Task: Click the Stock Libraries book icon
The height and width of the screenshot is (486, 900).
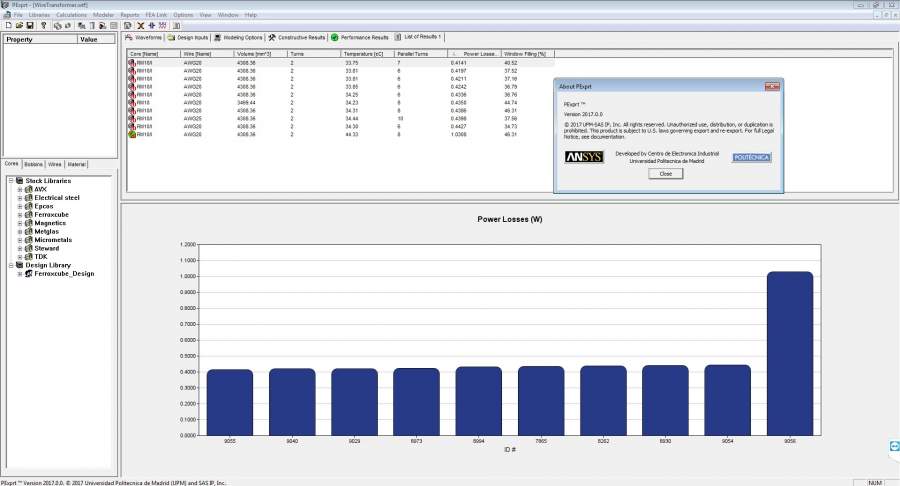Action: click(19, 180)
